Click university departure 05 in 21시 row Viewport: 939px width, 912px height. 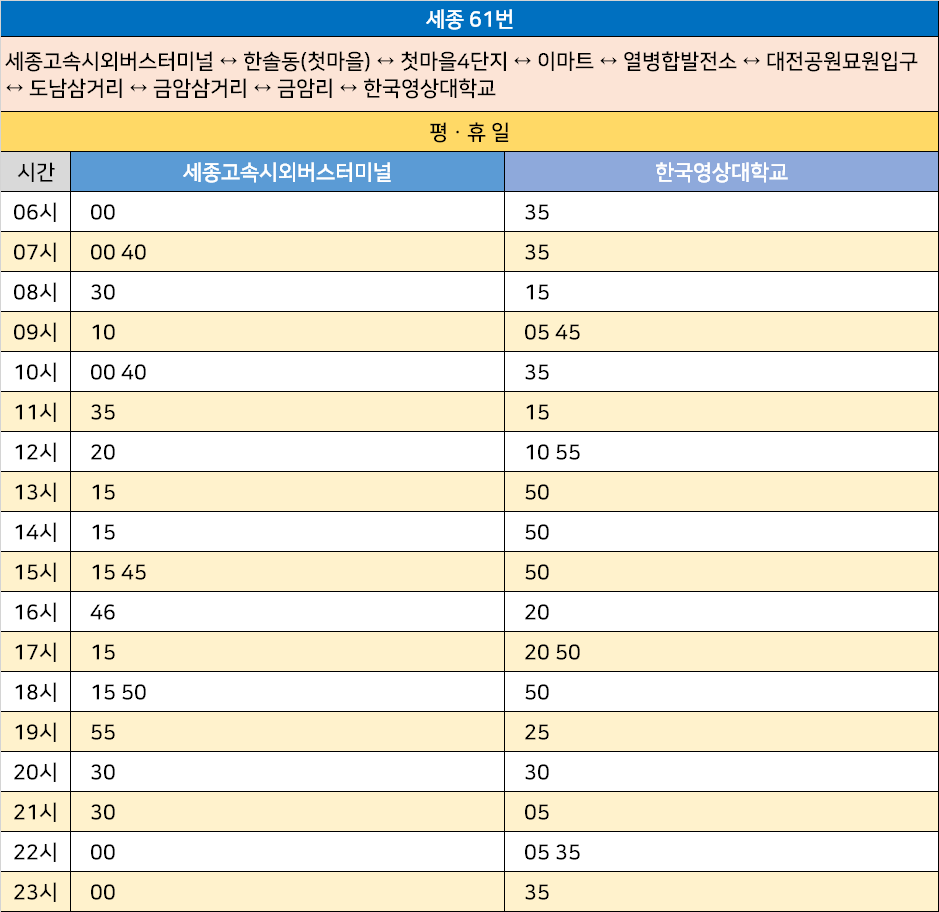537,812
